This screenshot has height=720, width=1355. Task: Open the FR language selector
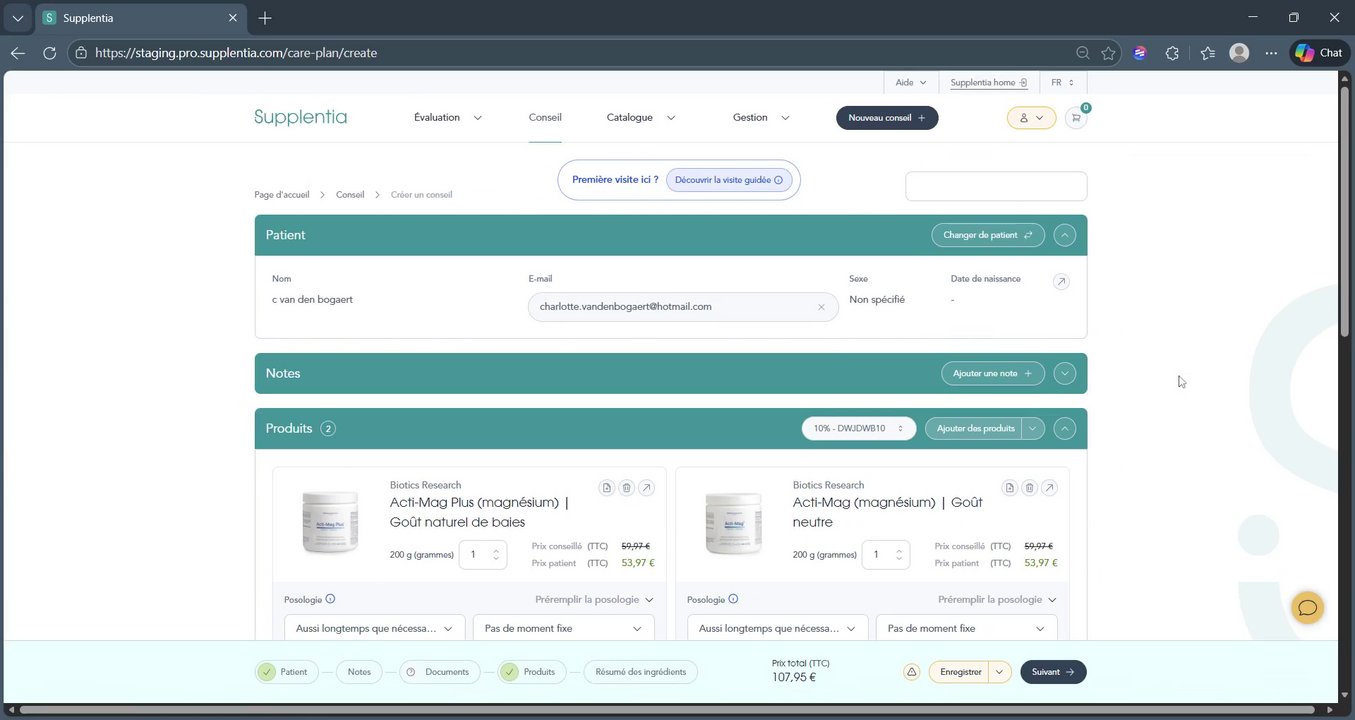pyautogui.click(x=1062, y=82)
